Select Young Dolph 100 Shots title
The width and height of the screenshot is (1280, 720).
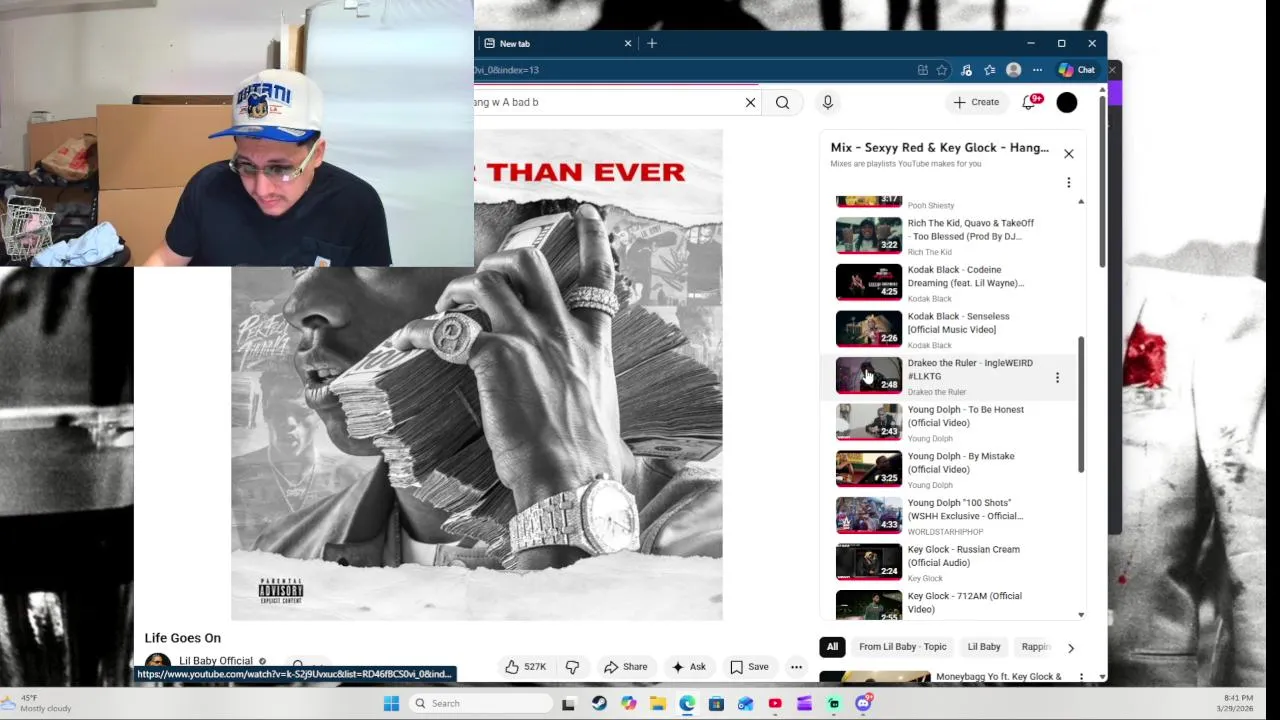pyautogui.click(x=965, y=509)
